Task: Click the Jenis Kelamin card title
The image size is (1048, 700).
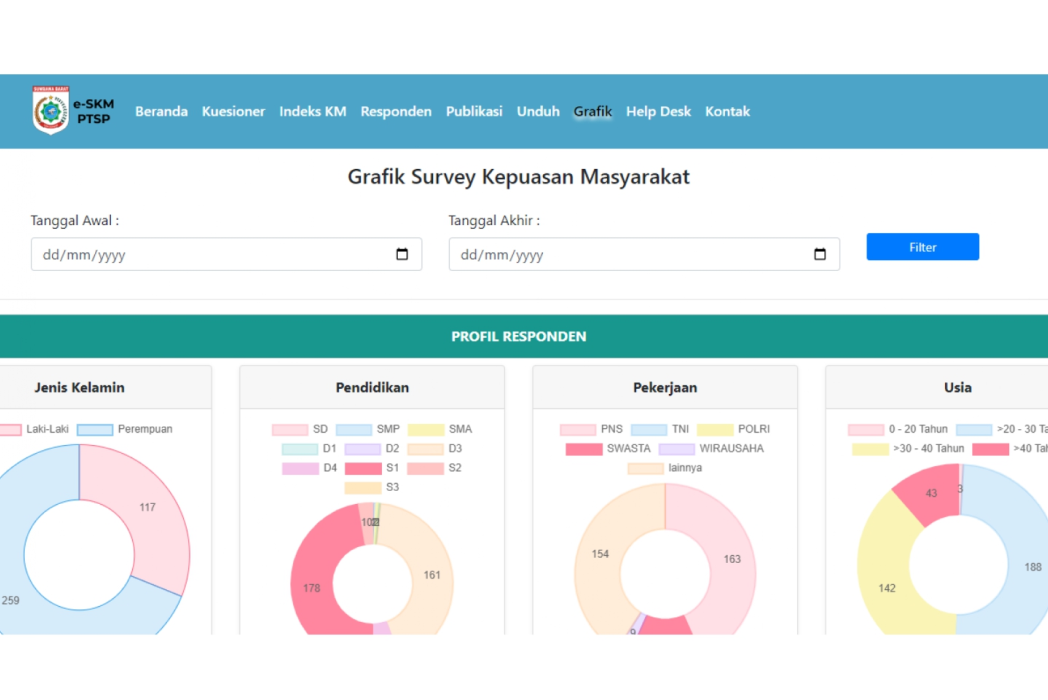Action: 80,387
